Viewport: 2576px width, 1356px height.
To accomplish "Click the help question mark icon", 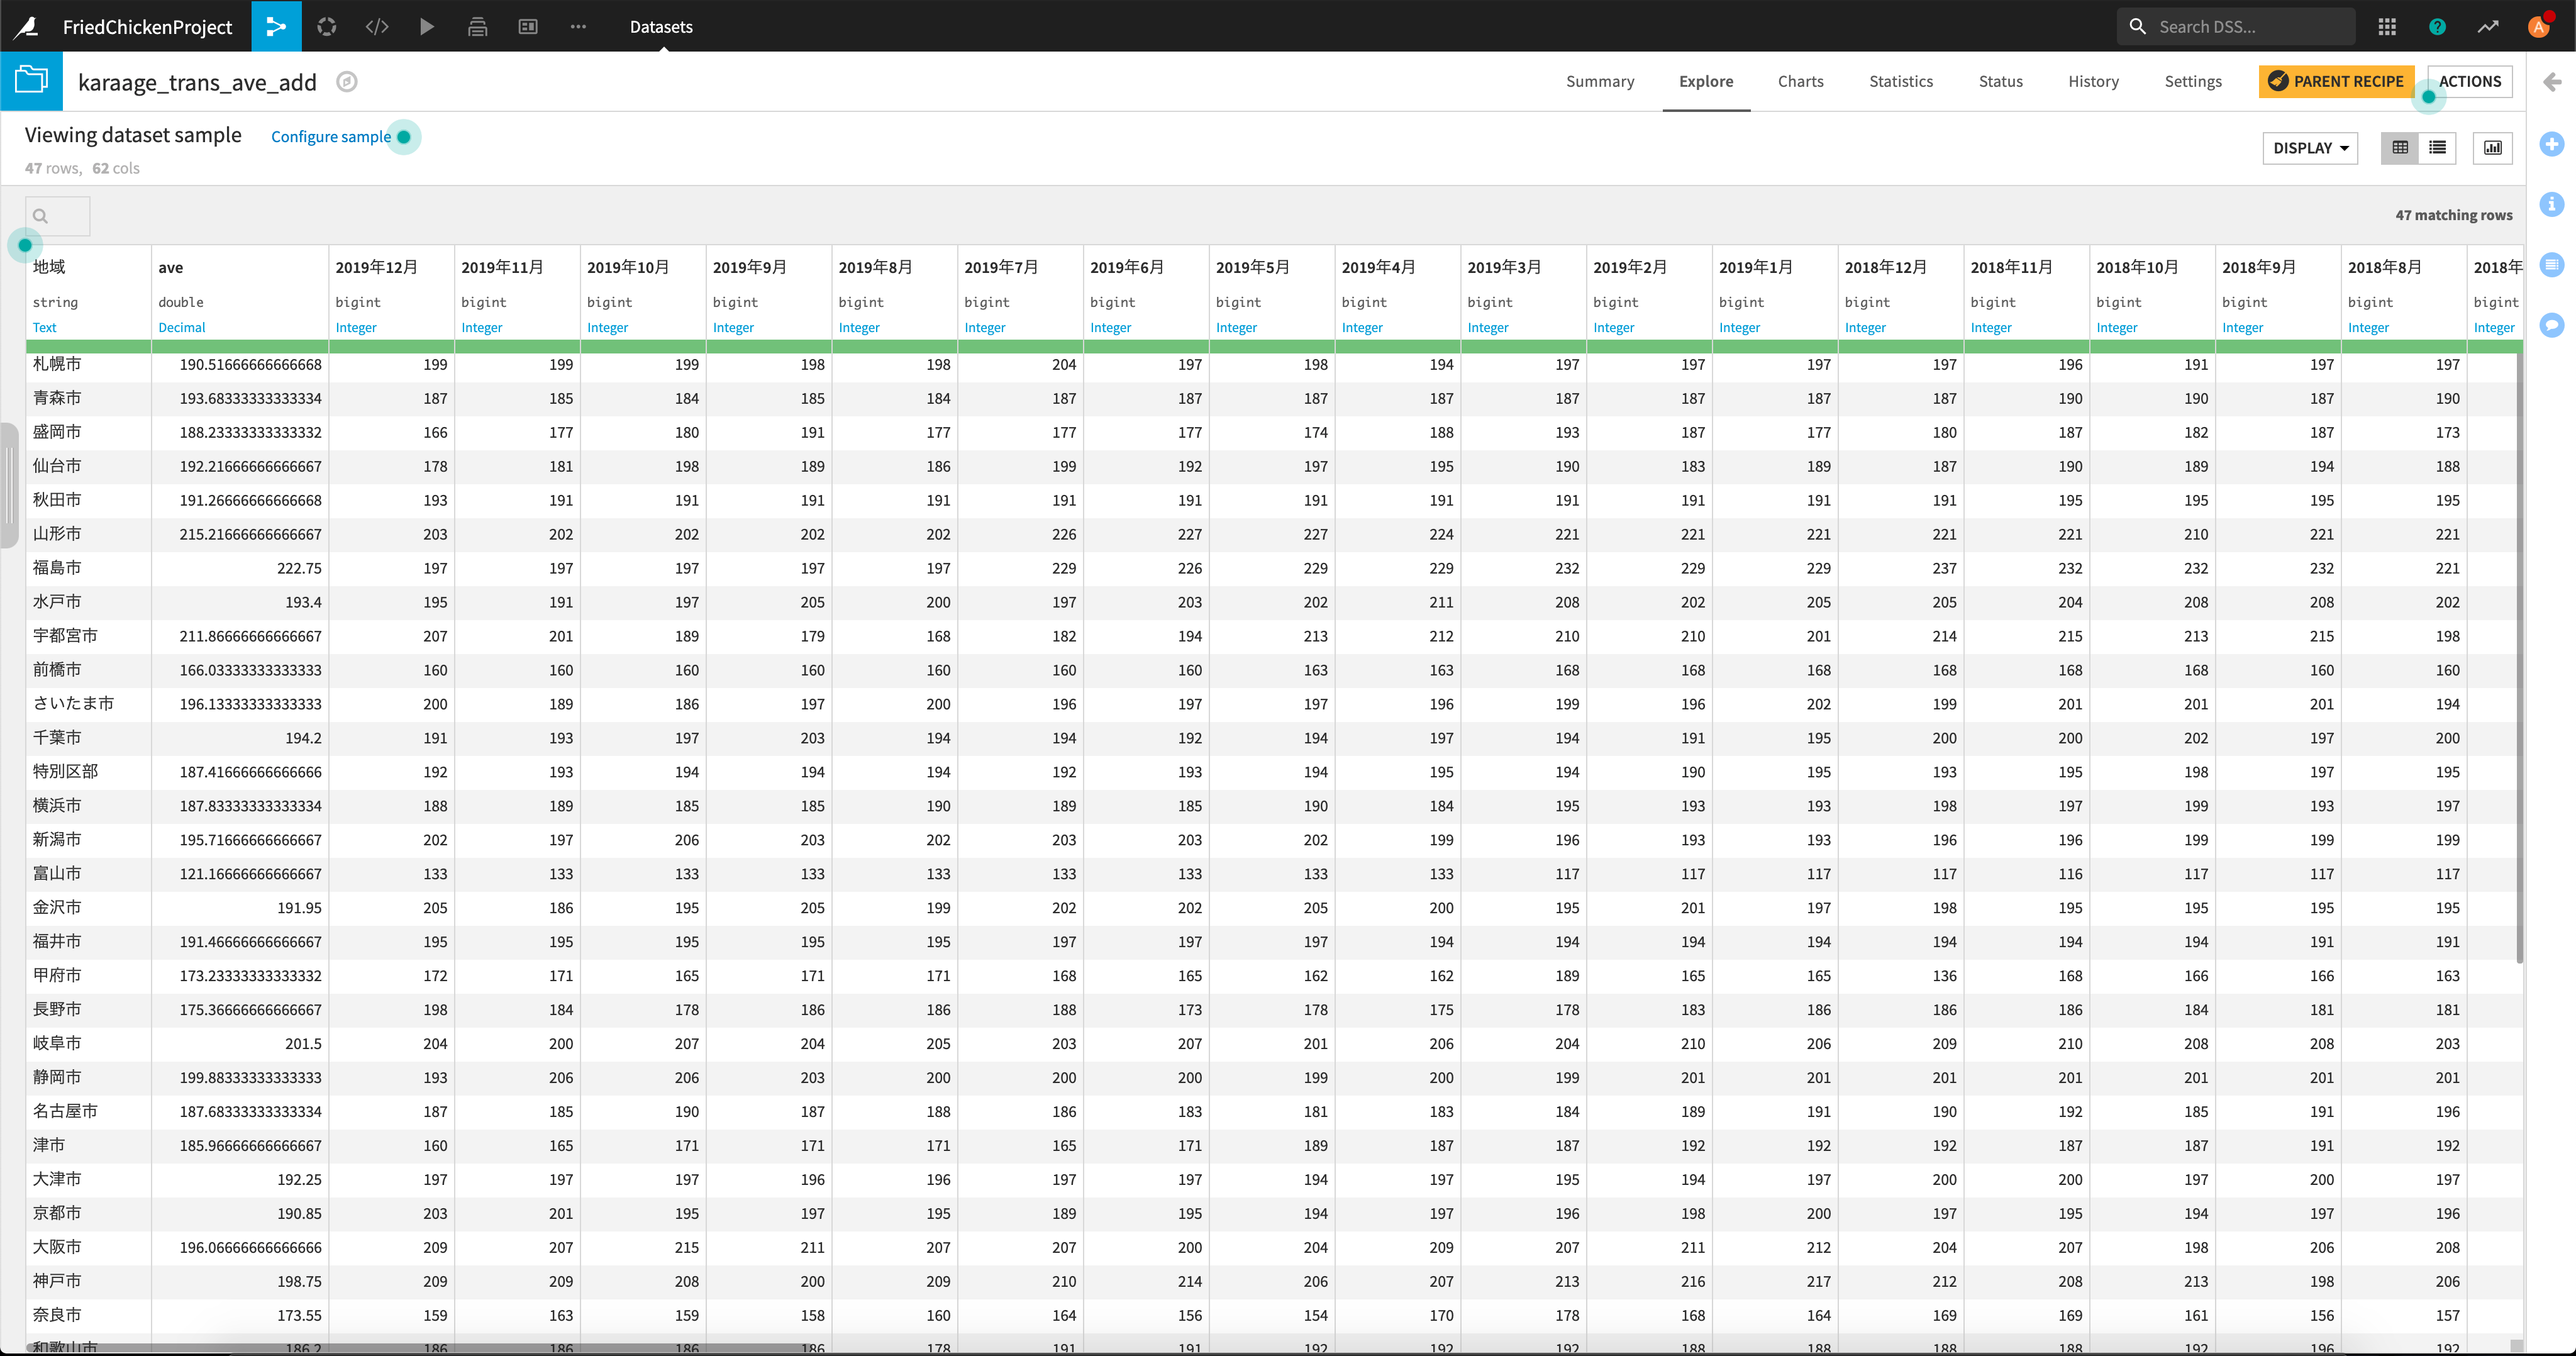I will [2437, 27].
